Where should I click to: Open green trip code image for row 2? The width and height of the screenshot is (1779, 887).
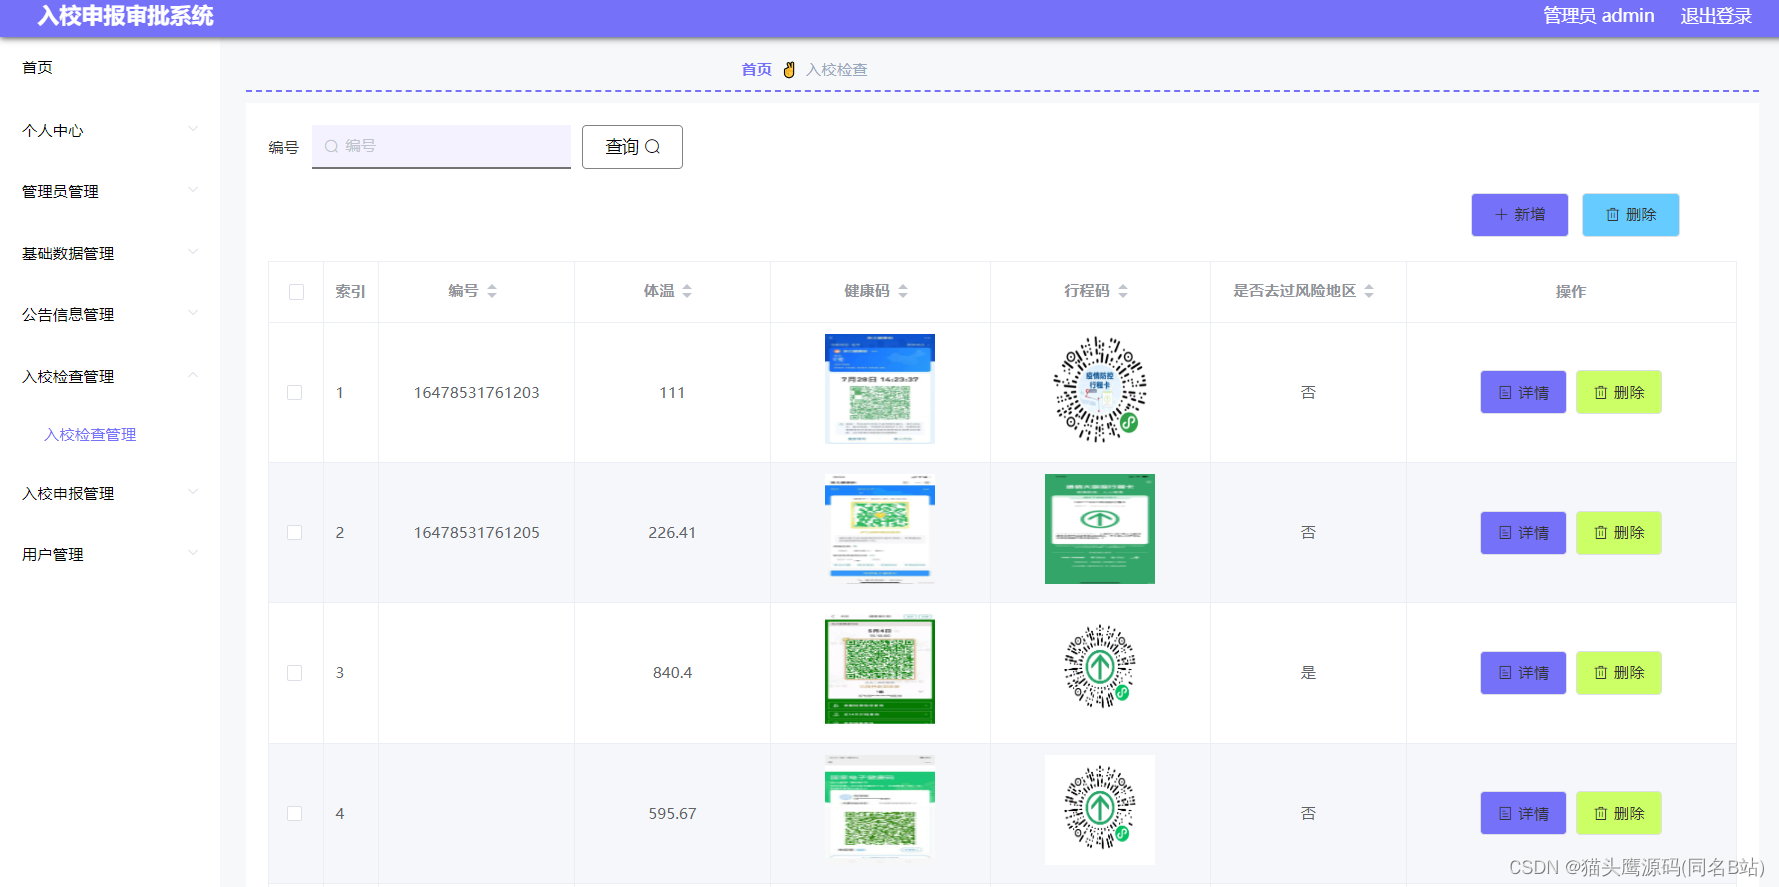(1100, 529)
